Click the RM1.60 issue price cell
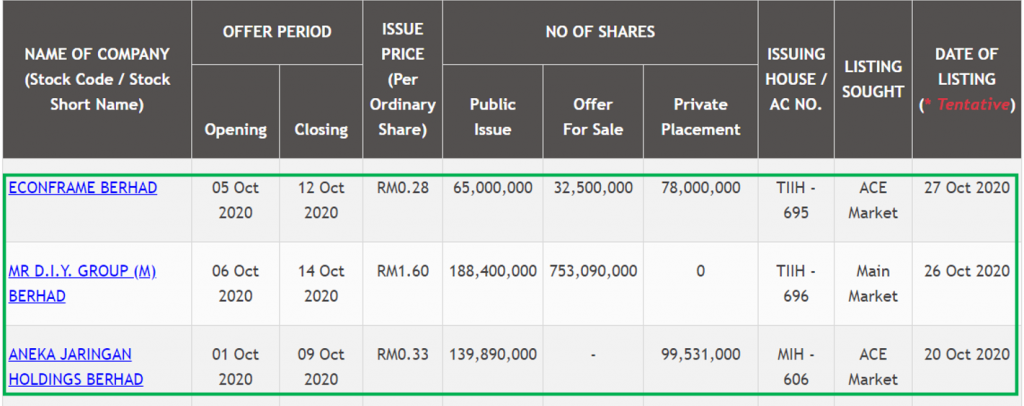The width and height of the screenshot is (1024, 406). click(x=403, y=271)
